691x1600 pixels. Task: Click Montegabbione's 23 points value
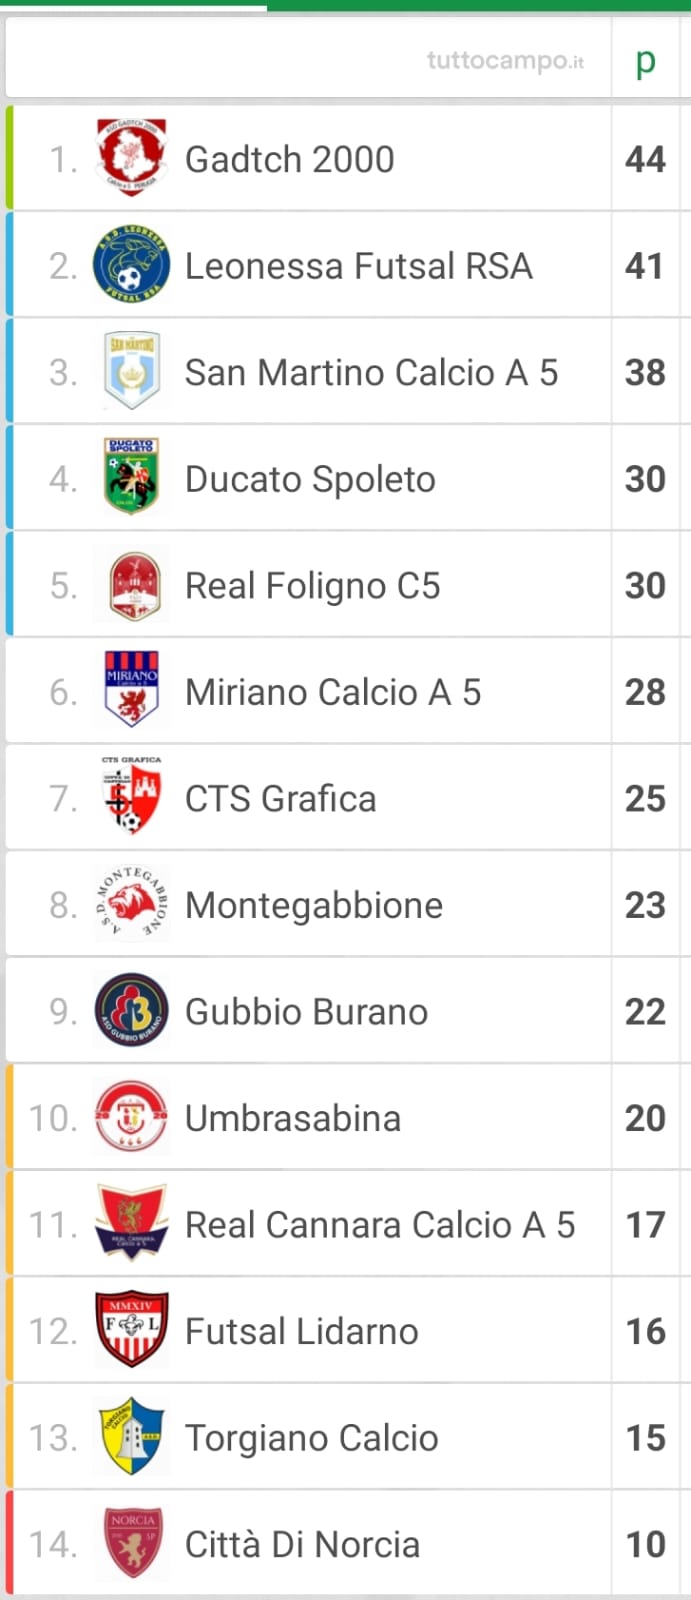(645, 905)
